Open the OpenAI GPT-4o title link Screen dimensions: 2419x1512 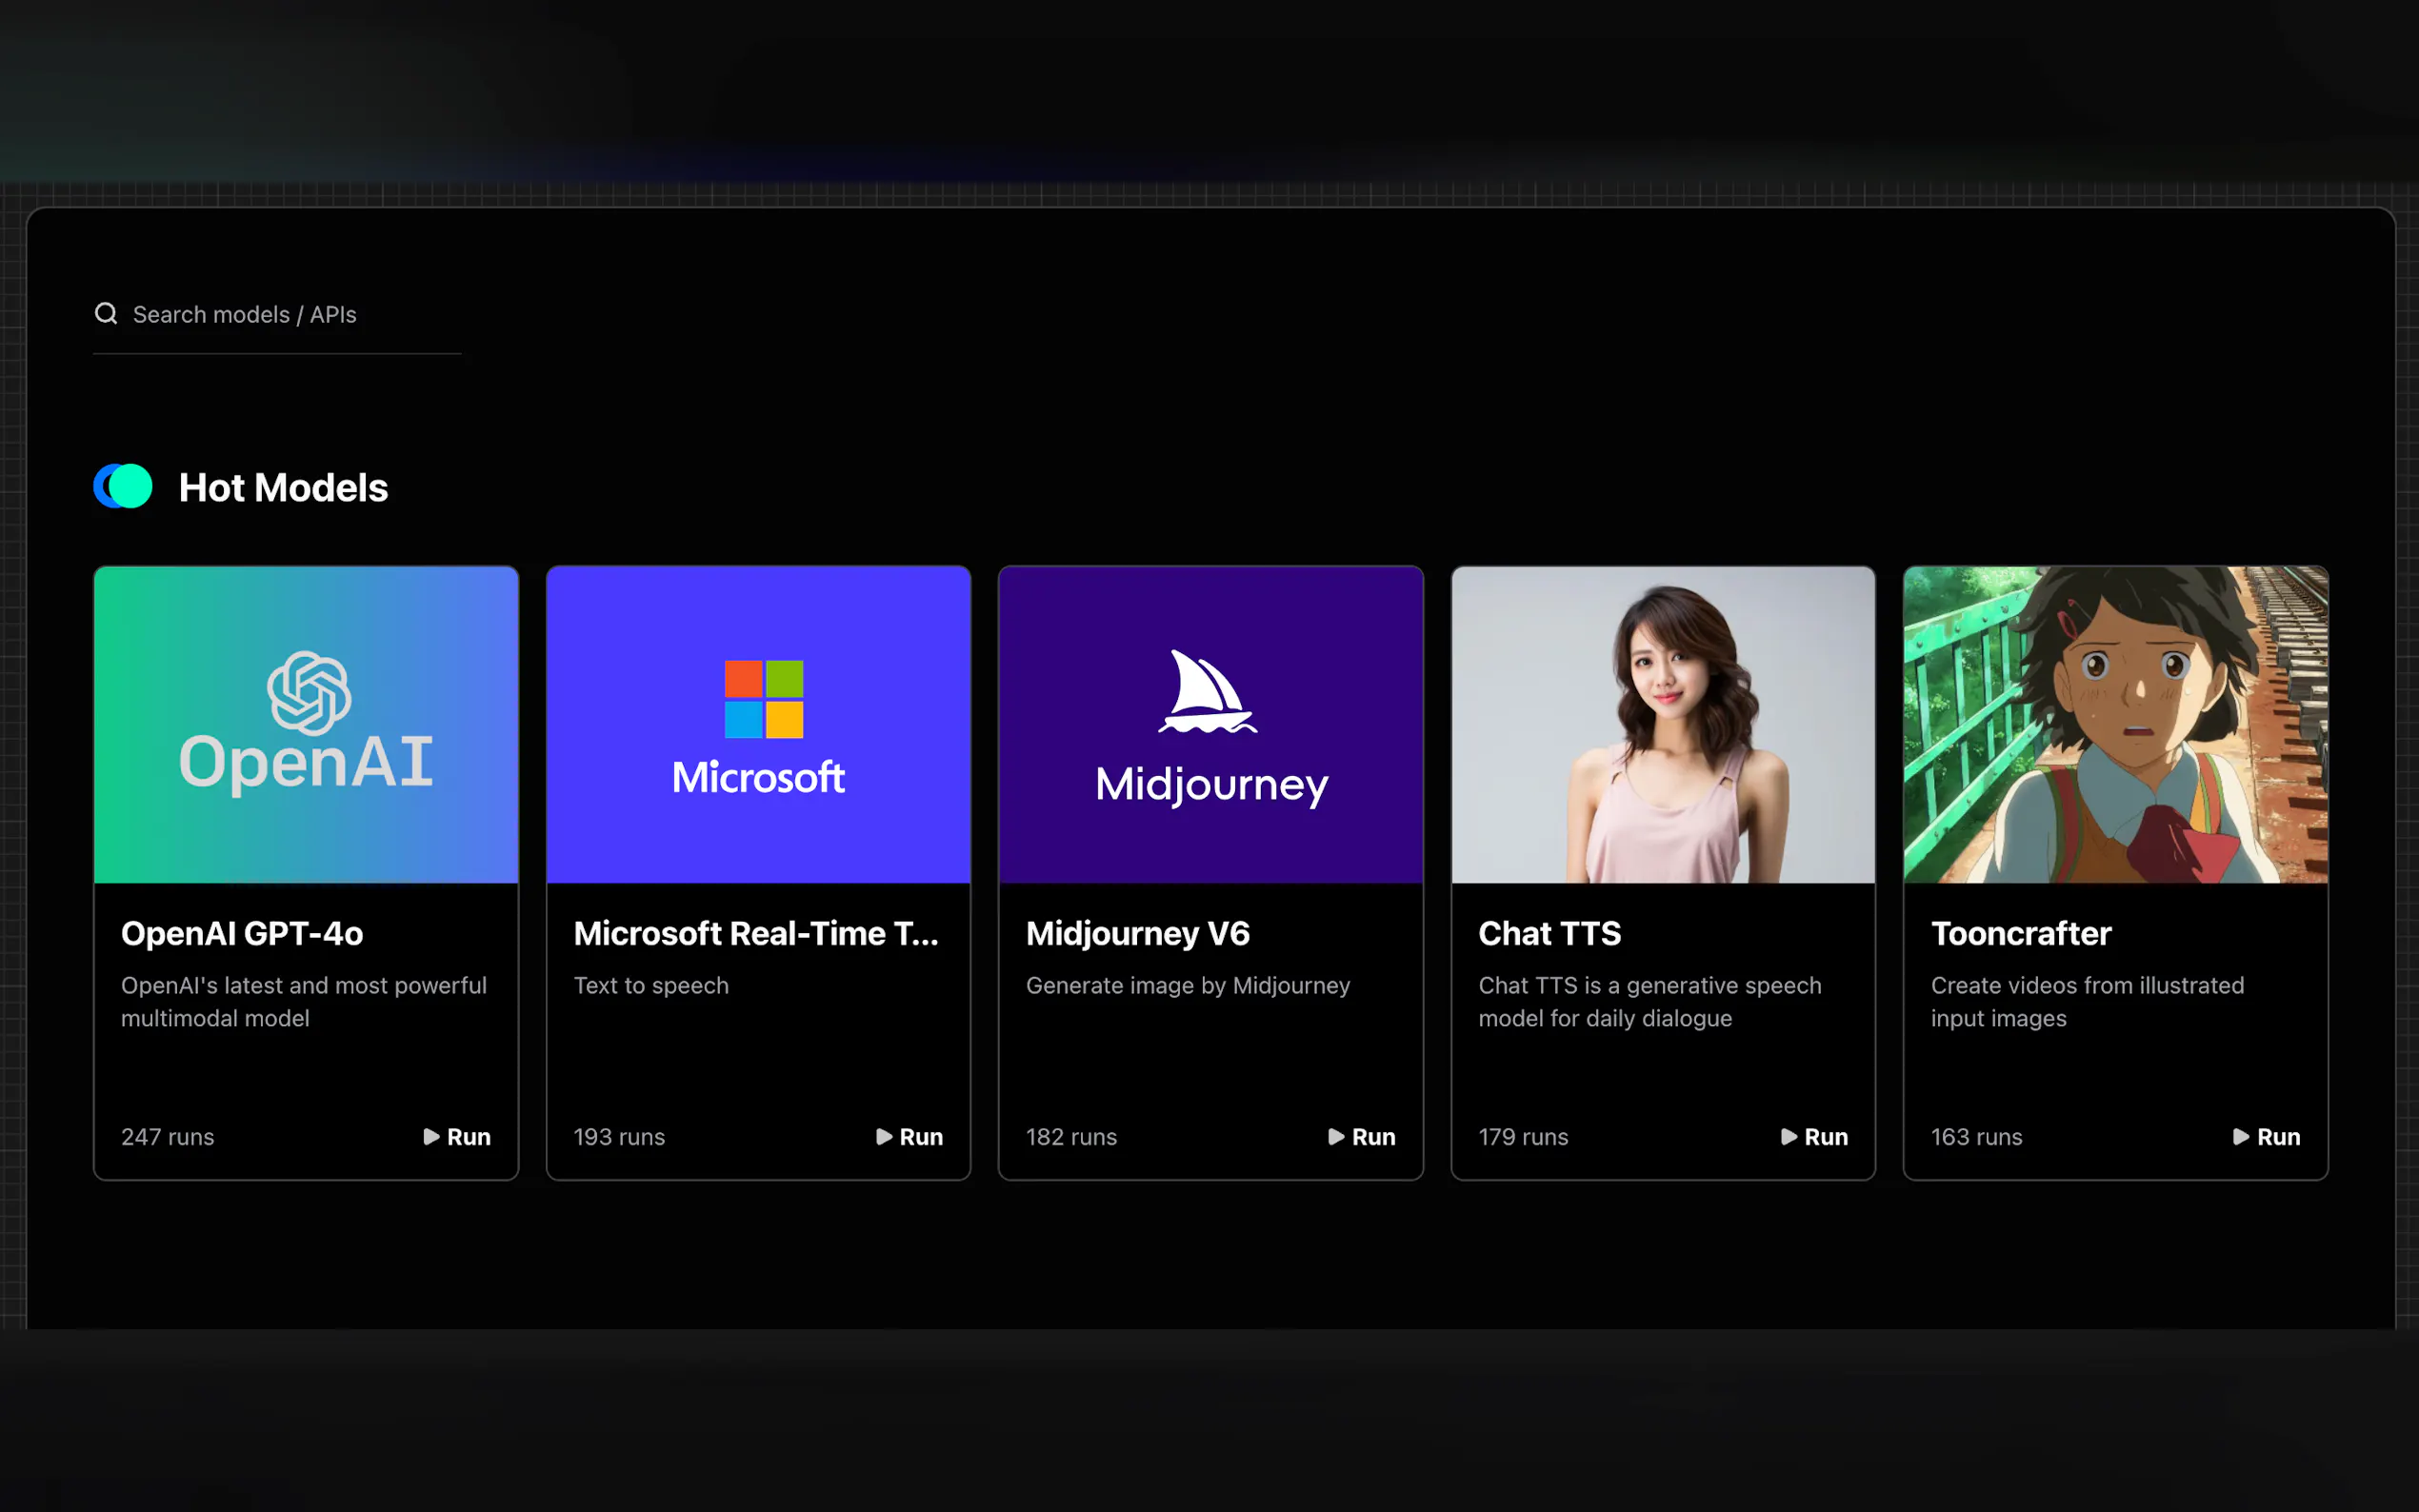(x=242, y=933)
